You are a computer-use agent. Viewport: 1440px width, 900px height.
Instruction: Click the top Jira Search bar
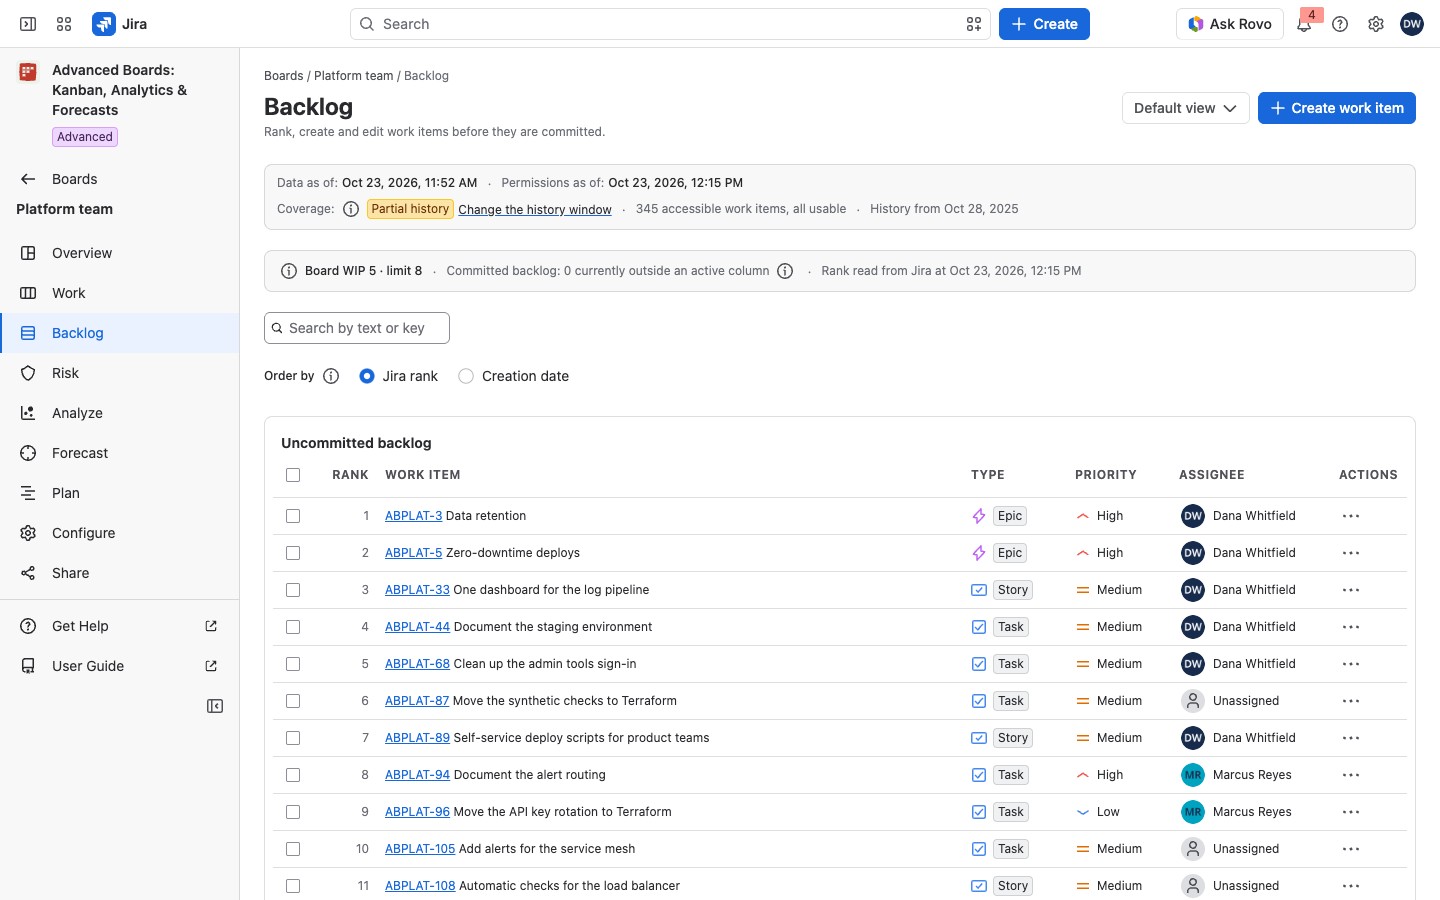click(670, 24)
